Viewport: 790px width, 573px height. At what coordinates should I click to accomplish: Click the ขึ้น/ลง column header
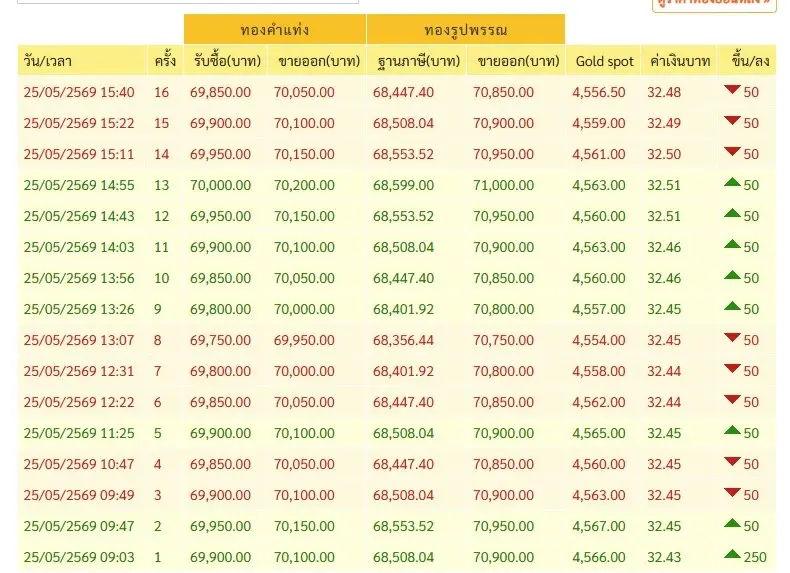pyautogui.click(x=747, y=61)
